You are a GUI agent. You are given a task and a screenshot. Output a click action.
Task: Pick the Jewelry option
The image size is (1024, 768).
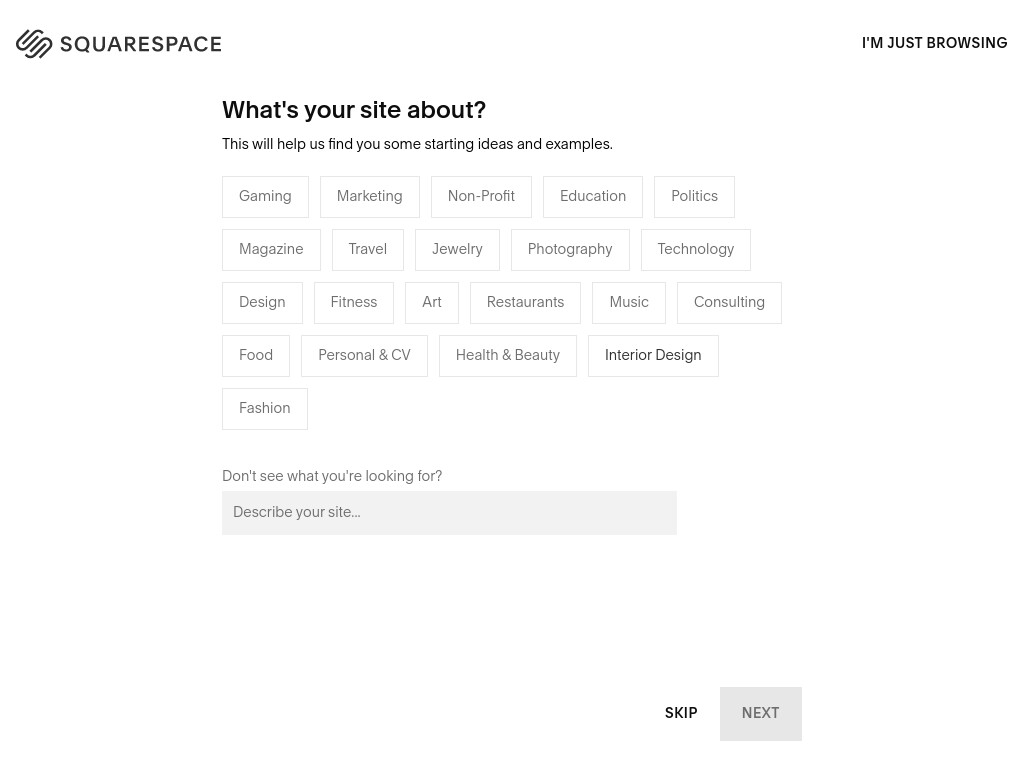(457, 249)
